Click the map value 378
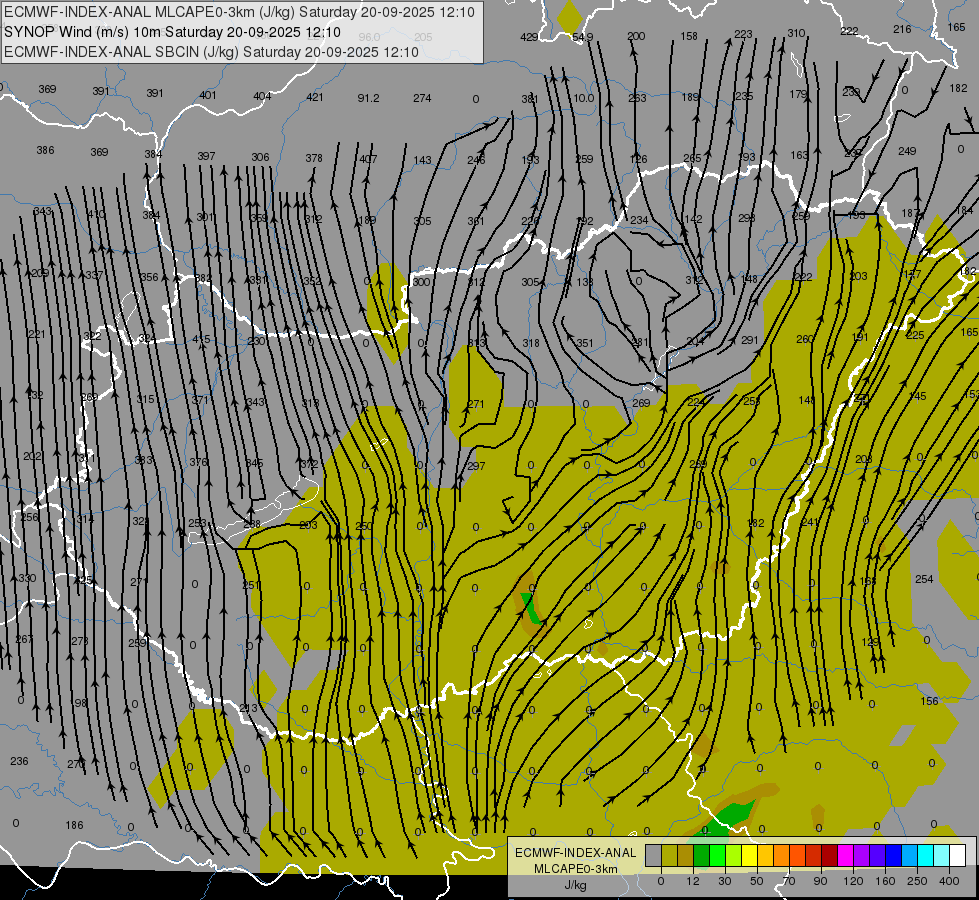Viewport: 979px width, 900px height. (314, 158)
